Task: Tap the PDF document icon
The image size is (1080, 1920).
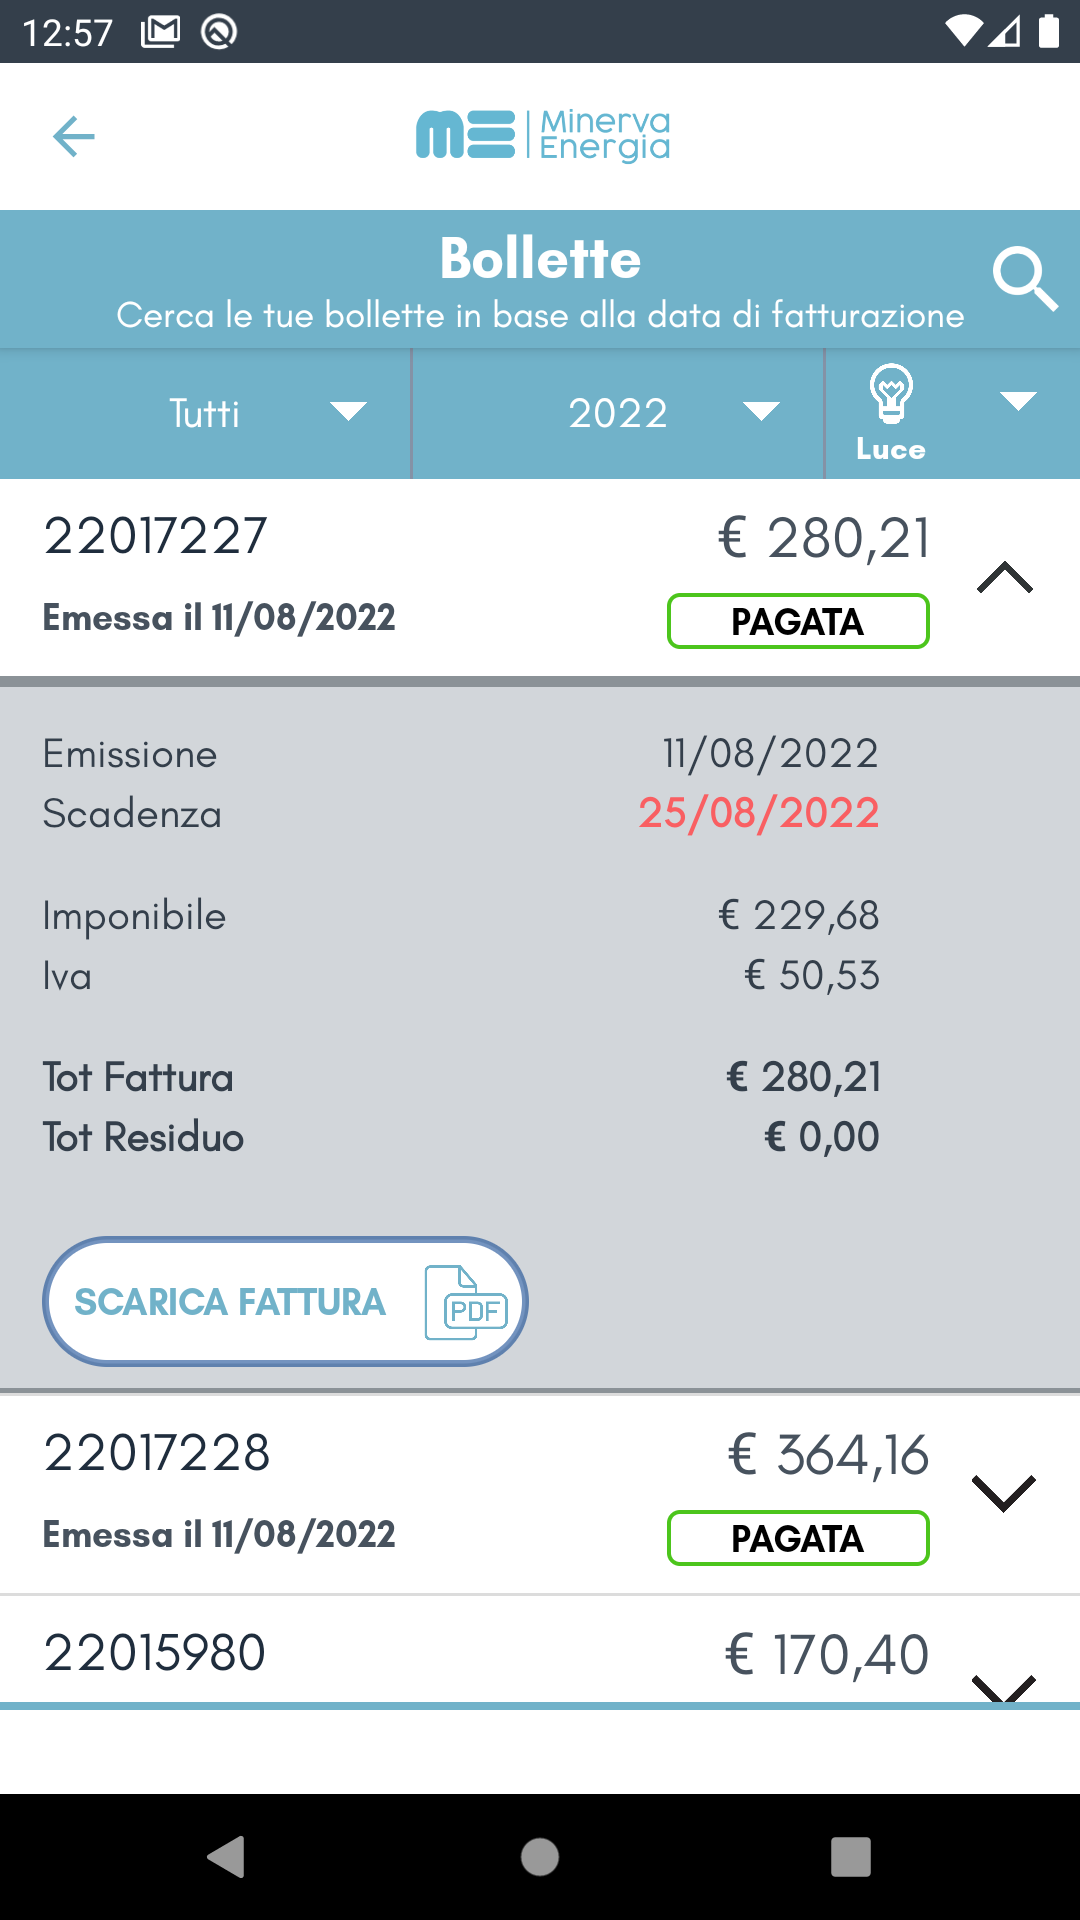Action: tap(467, 1302)
